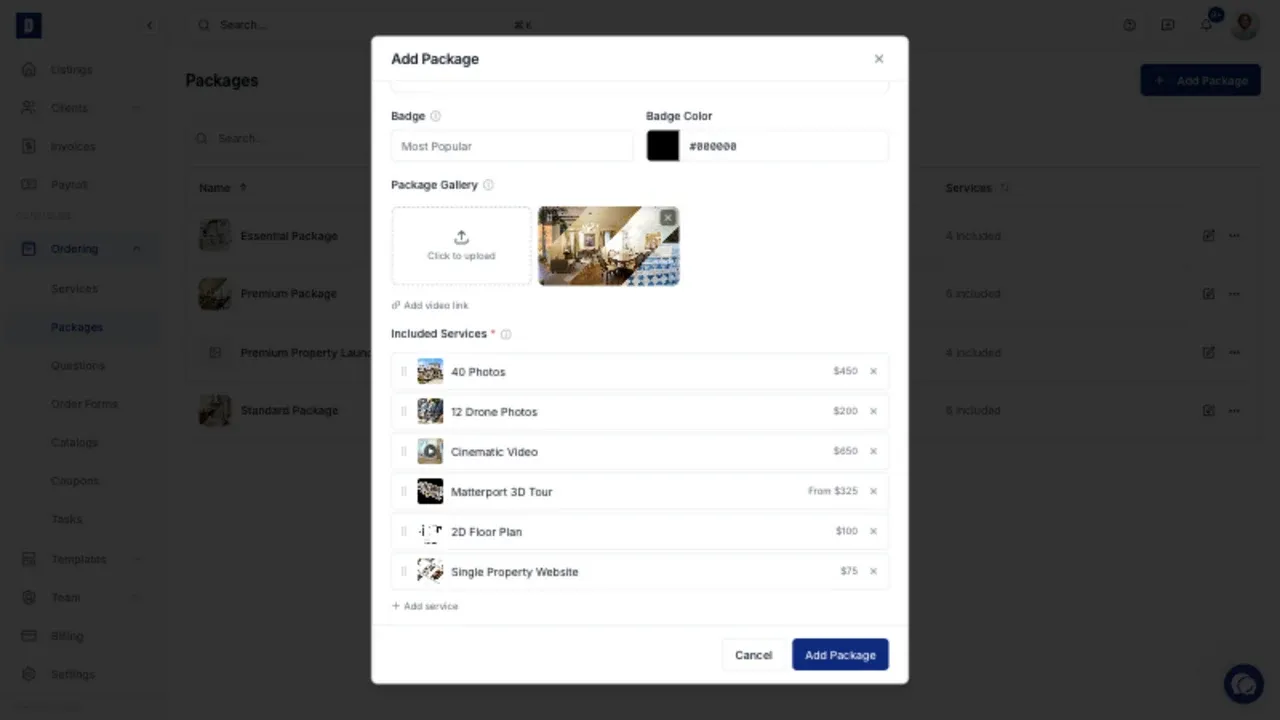Click the Badge info icon
The height and width of the screenshot is (720, 1280).
click(x=435, y=116)
